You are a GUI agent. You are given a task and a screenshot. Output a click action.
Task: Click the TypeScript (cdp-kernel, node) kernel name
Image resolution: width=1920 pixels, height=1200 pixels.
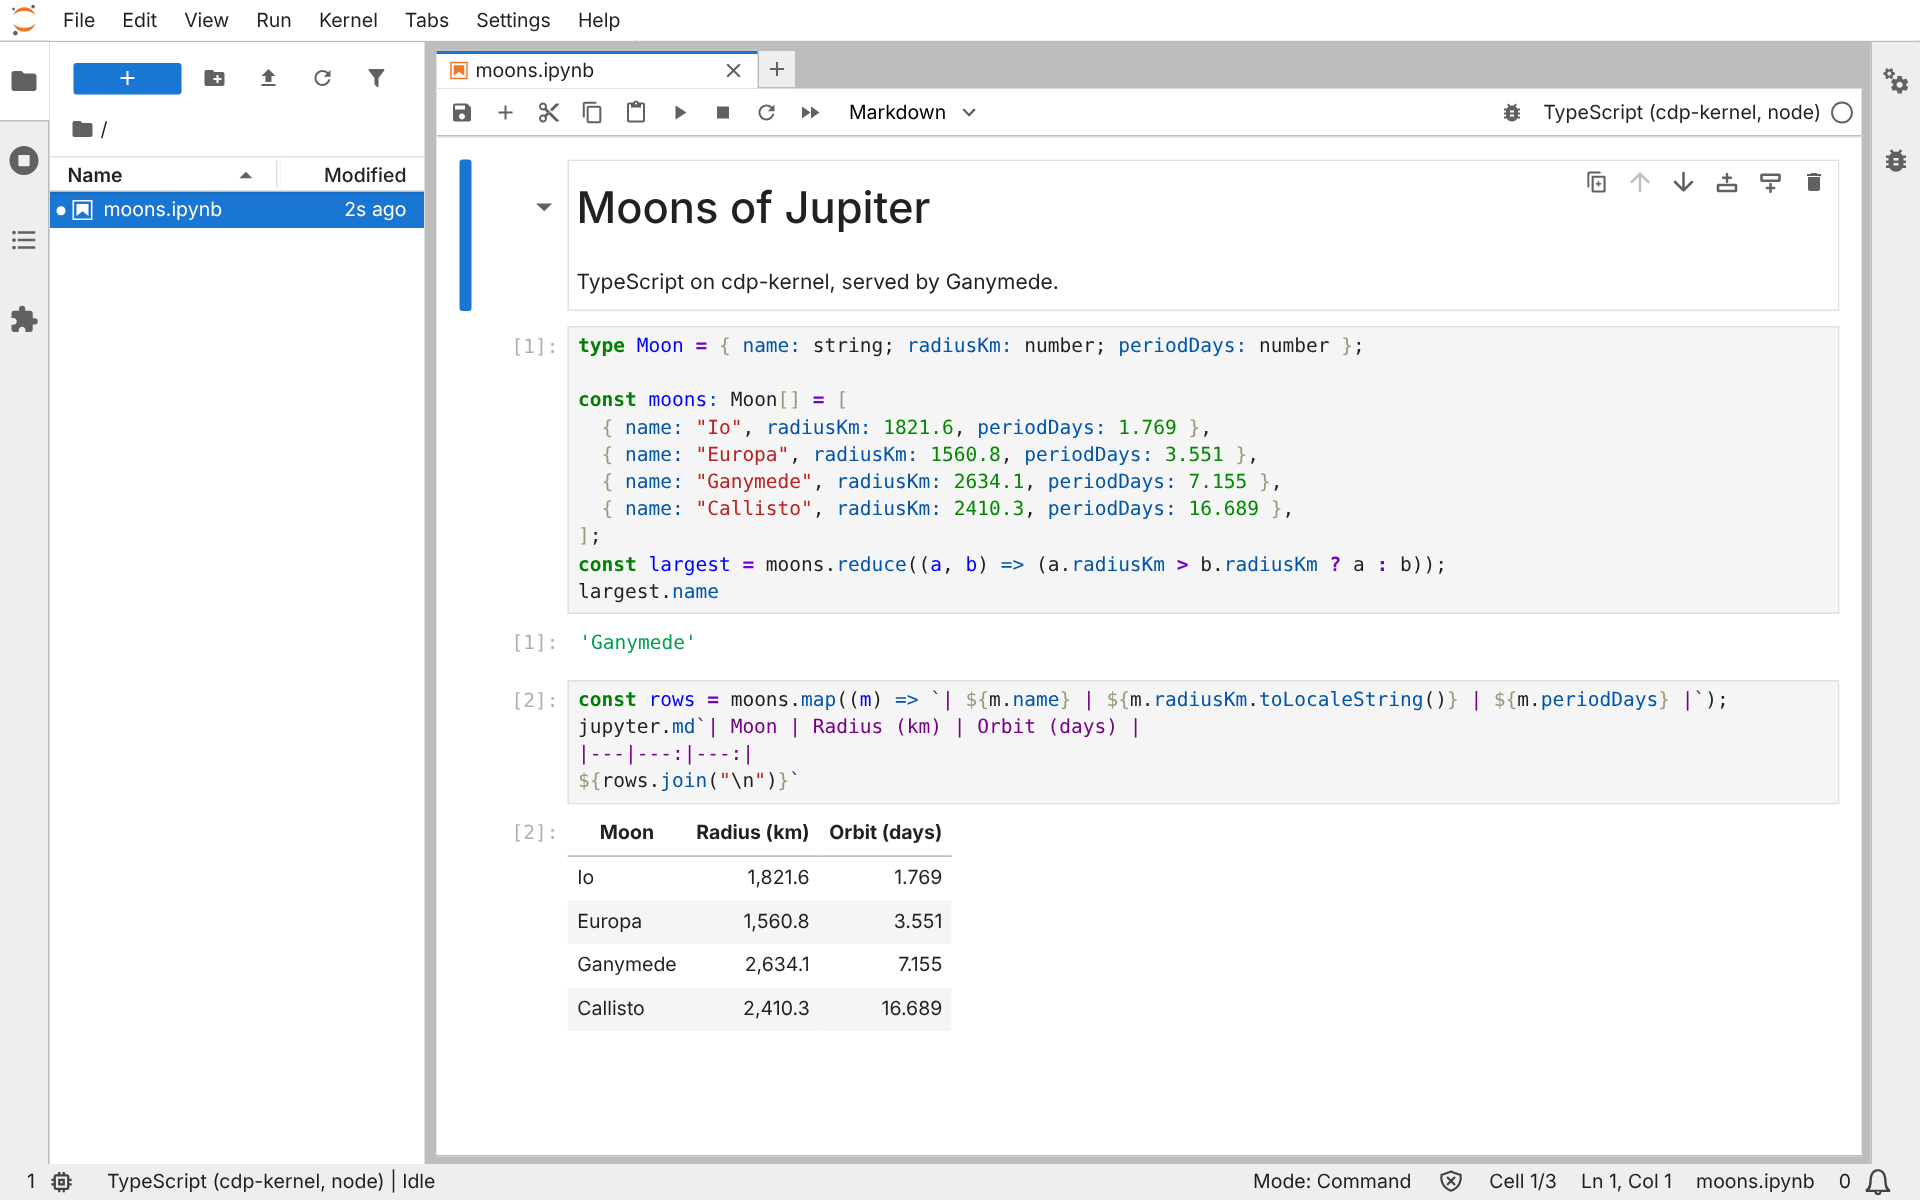pyautogui.click(x=1681, y=113)
